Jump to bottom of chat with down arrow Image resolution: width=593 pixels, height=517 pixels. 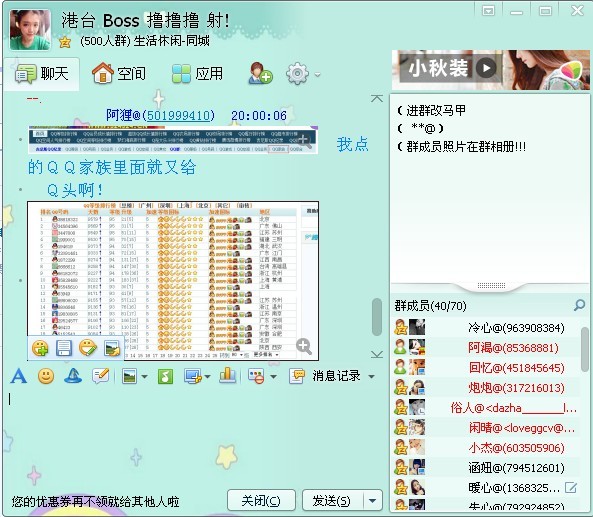[377, 354]
